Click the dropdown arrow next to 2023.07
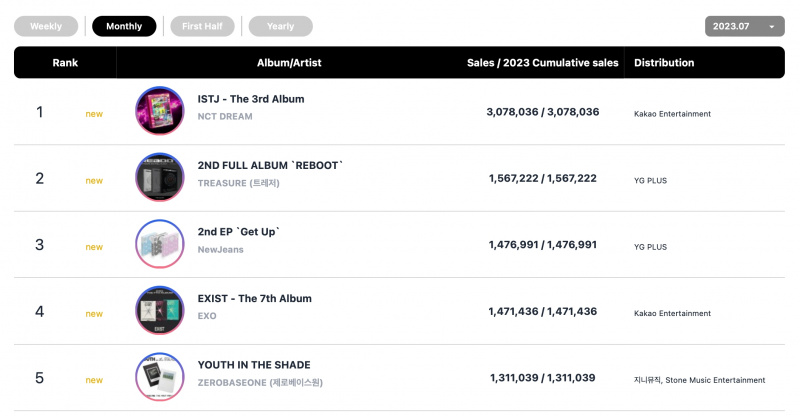The width and height of the screenshot is (800, 416). click(x=772, y=27)
